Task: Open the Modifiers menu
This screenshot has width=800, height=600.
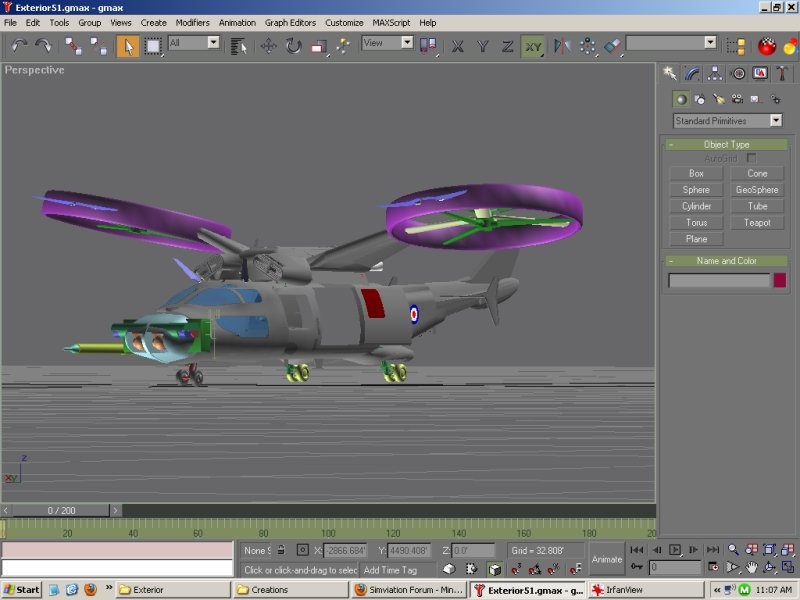Action: tap(192, 22)
